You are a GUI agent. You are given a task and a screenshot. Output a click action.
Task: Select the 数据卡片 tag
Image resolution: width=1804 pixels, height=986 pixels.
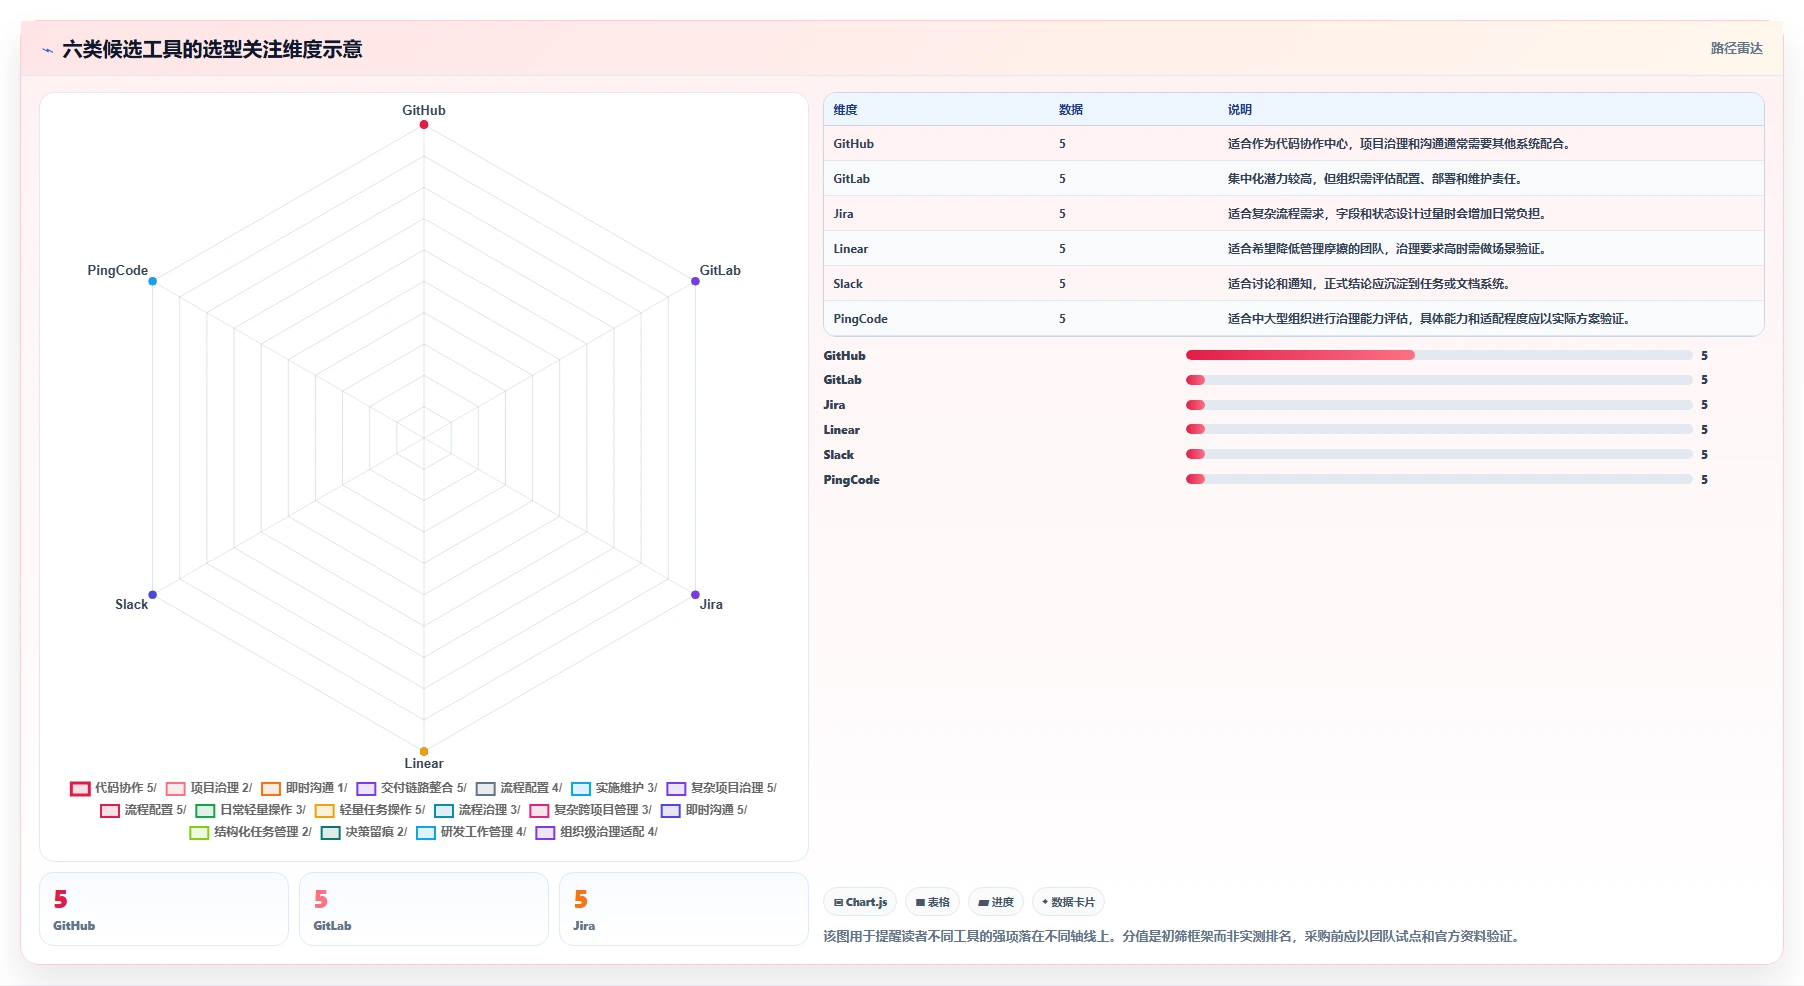(x=1068, y=902)
